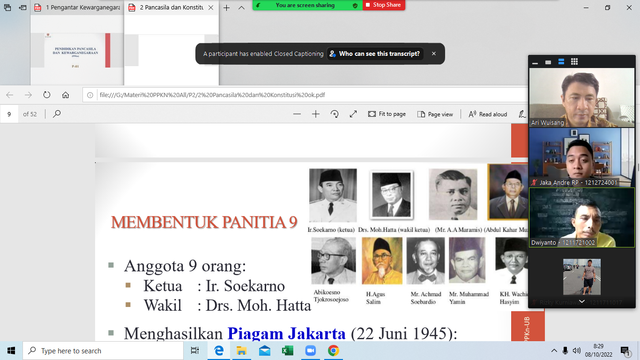This screenshot has width=640, height=360.
Task: Select Zoom active speaker stacked view
Action: pyautogui.click(x=561, y=62)
